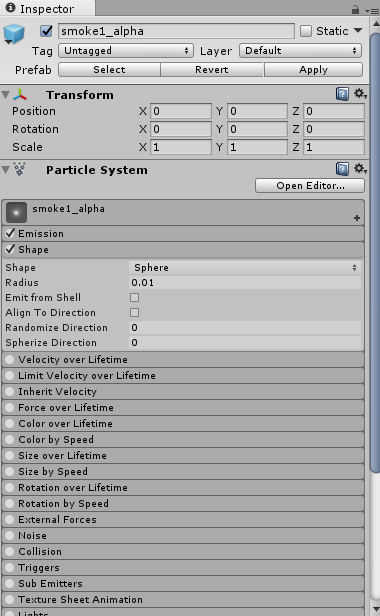This screenshot has width=380, height=616.
Task: Open the Transform help reference icon
Action: coord(342,94)
